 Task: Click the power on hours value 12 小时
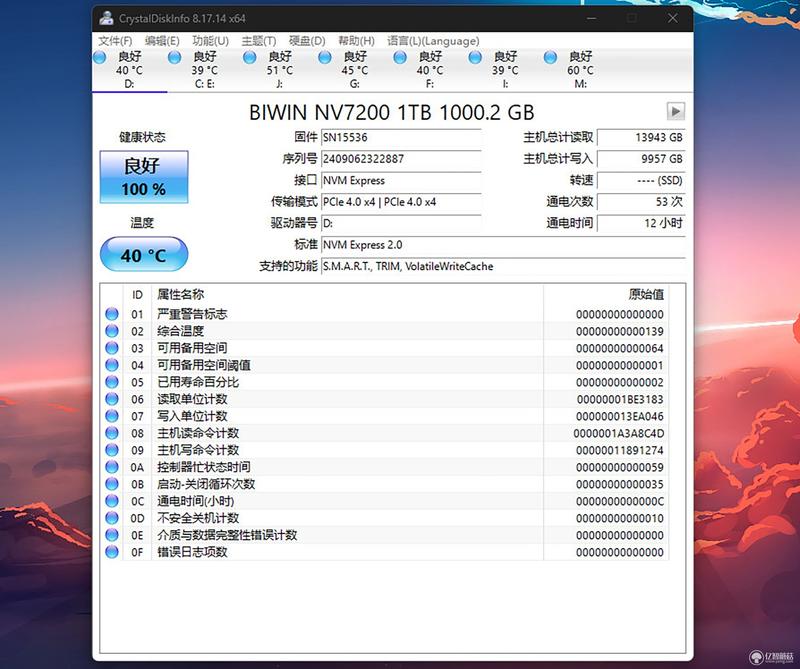[641, 223]
